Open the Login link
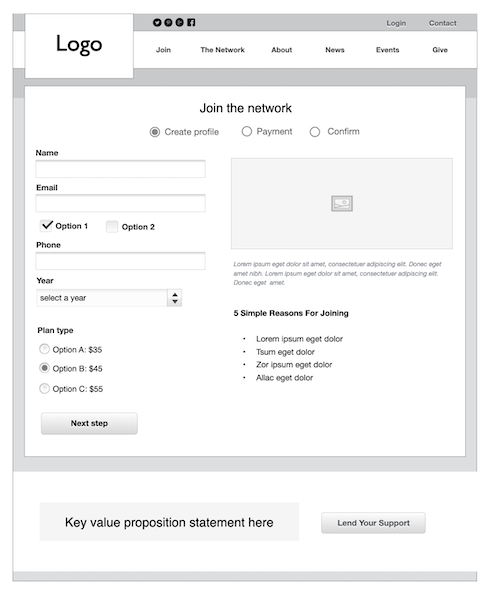The width and height of the screenshot is (500, 594). [x=396, y=23]
